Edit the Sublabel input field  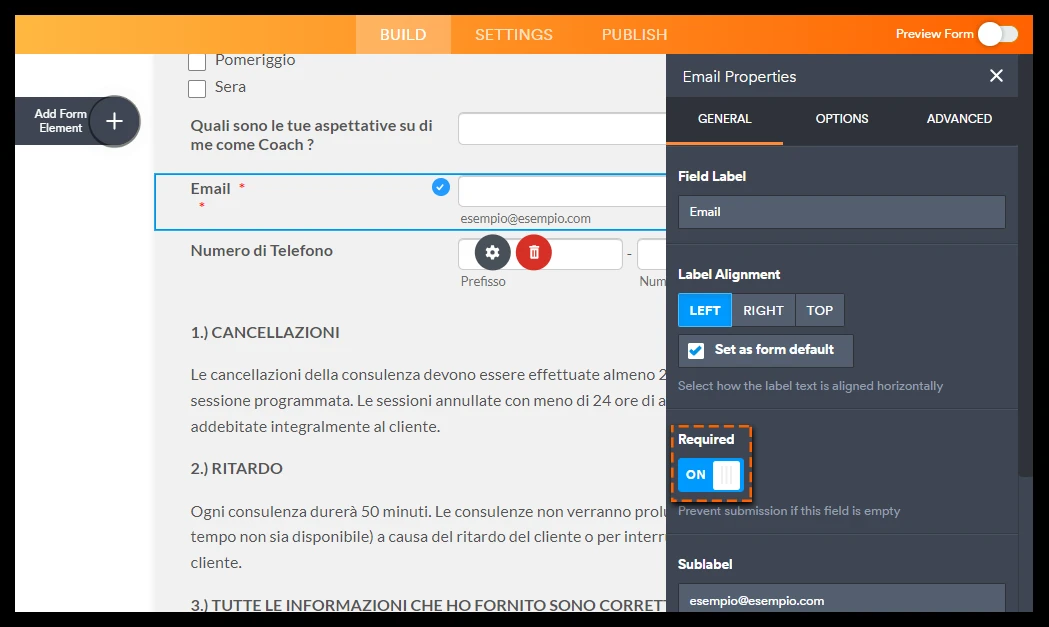841,600
